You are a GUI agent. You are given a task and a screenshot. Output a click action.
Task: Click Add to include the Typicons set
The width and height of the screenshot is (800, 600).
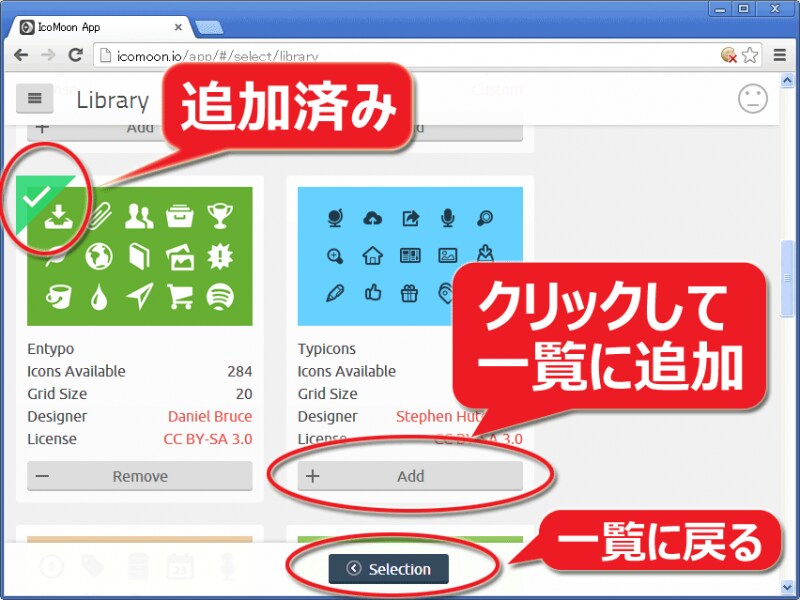coord(409,477)
